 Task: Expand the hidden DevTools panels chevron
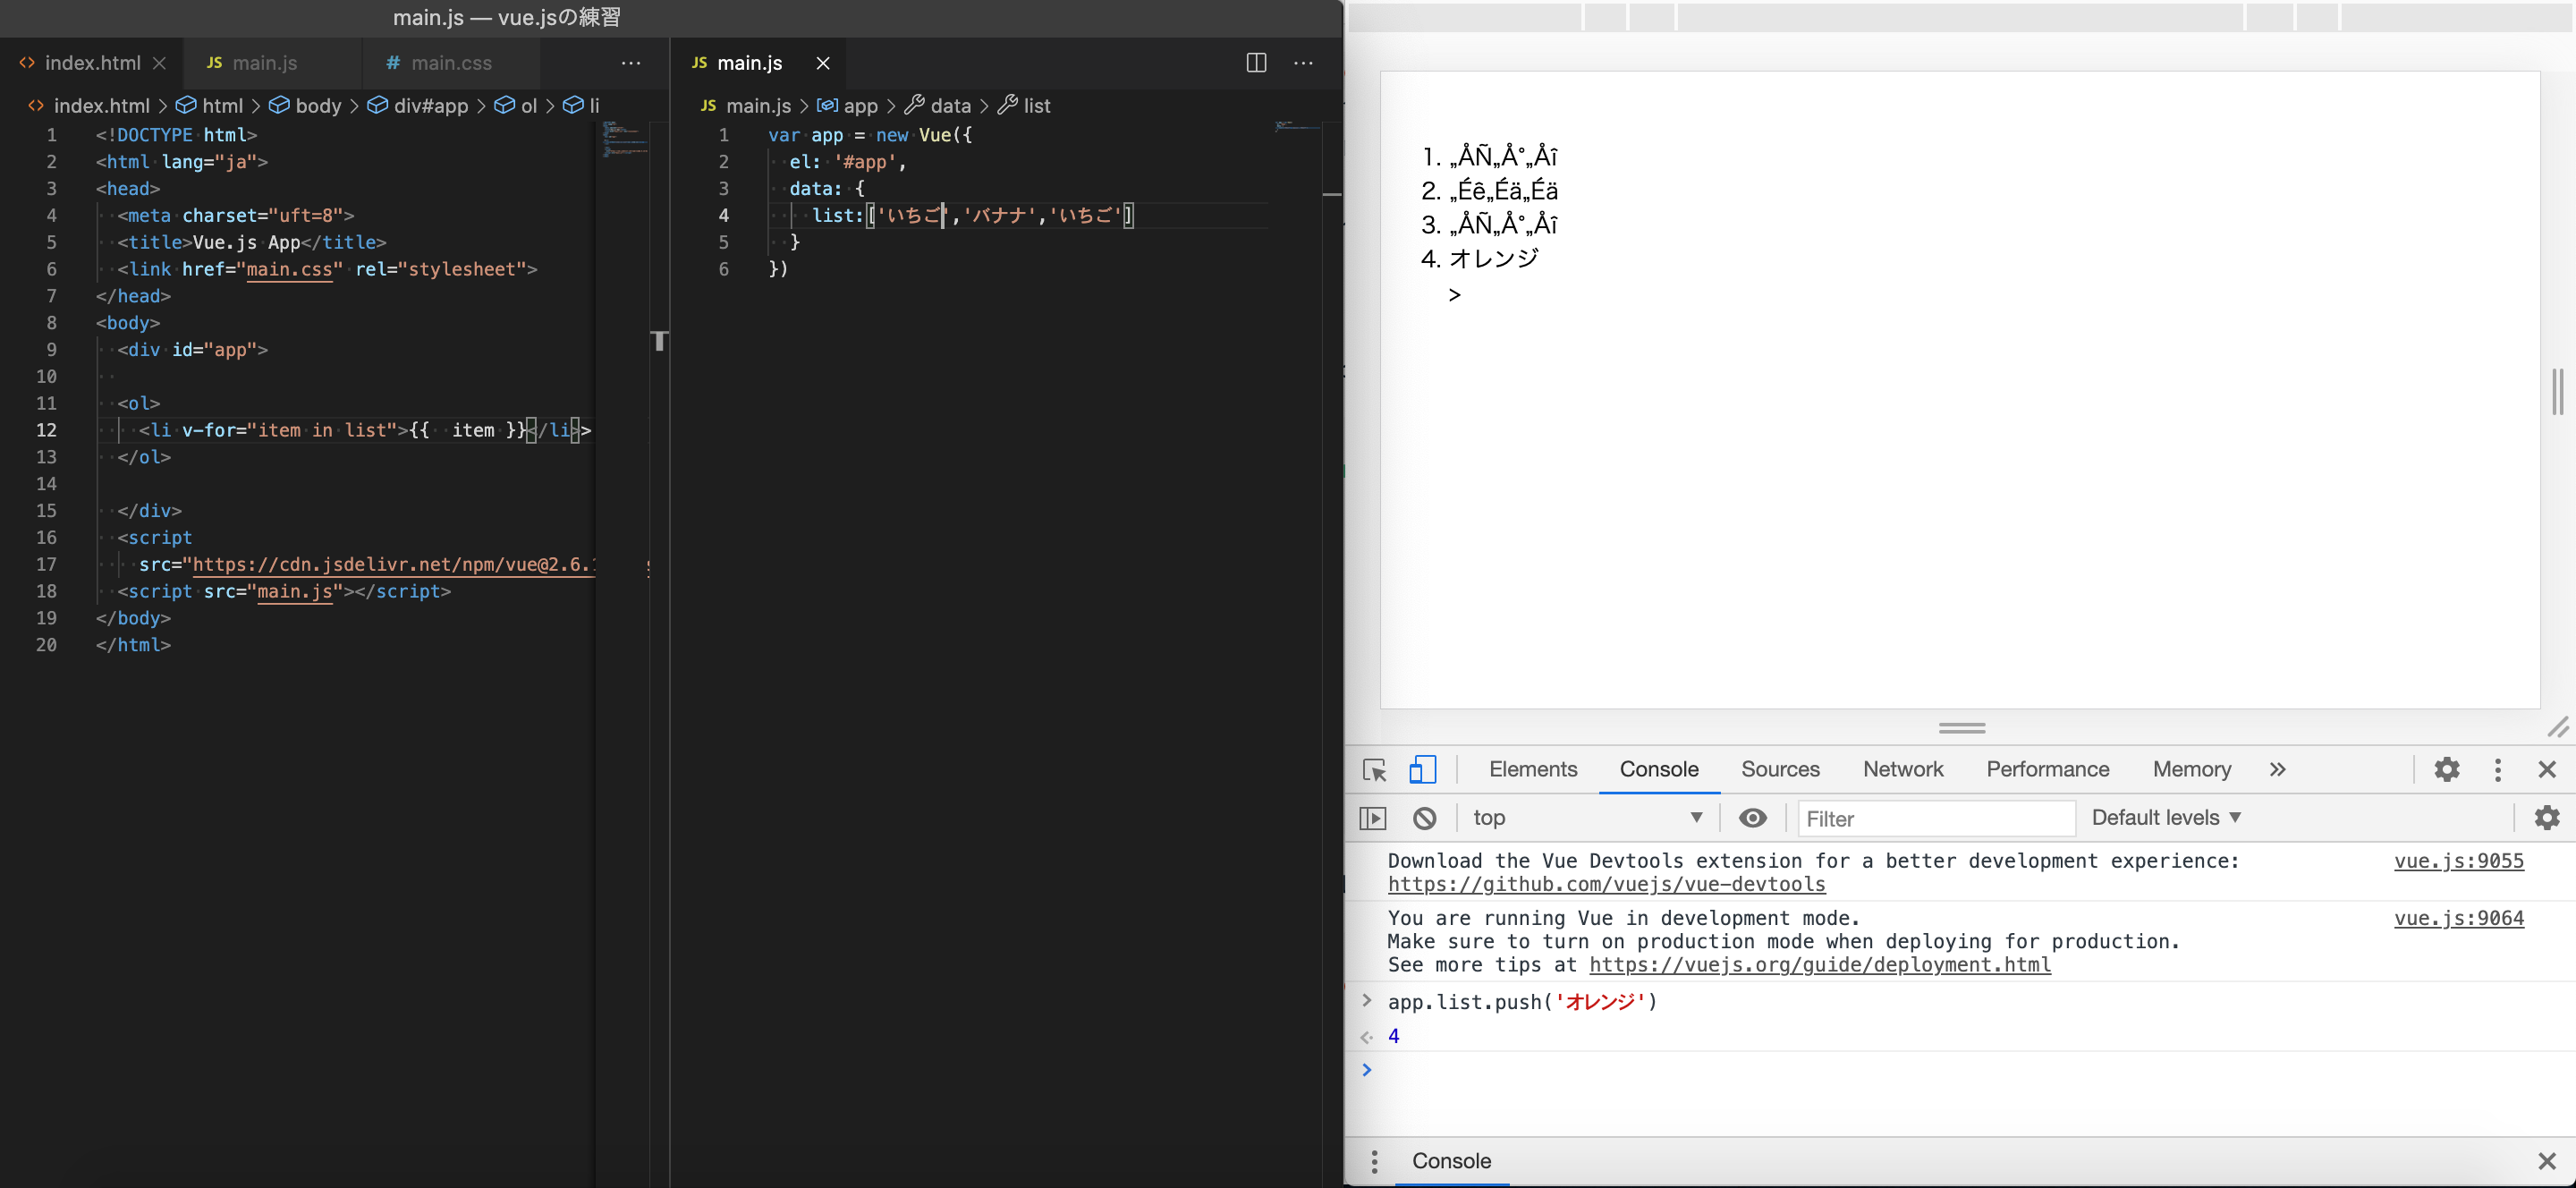(x=2277, y=770)
